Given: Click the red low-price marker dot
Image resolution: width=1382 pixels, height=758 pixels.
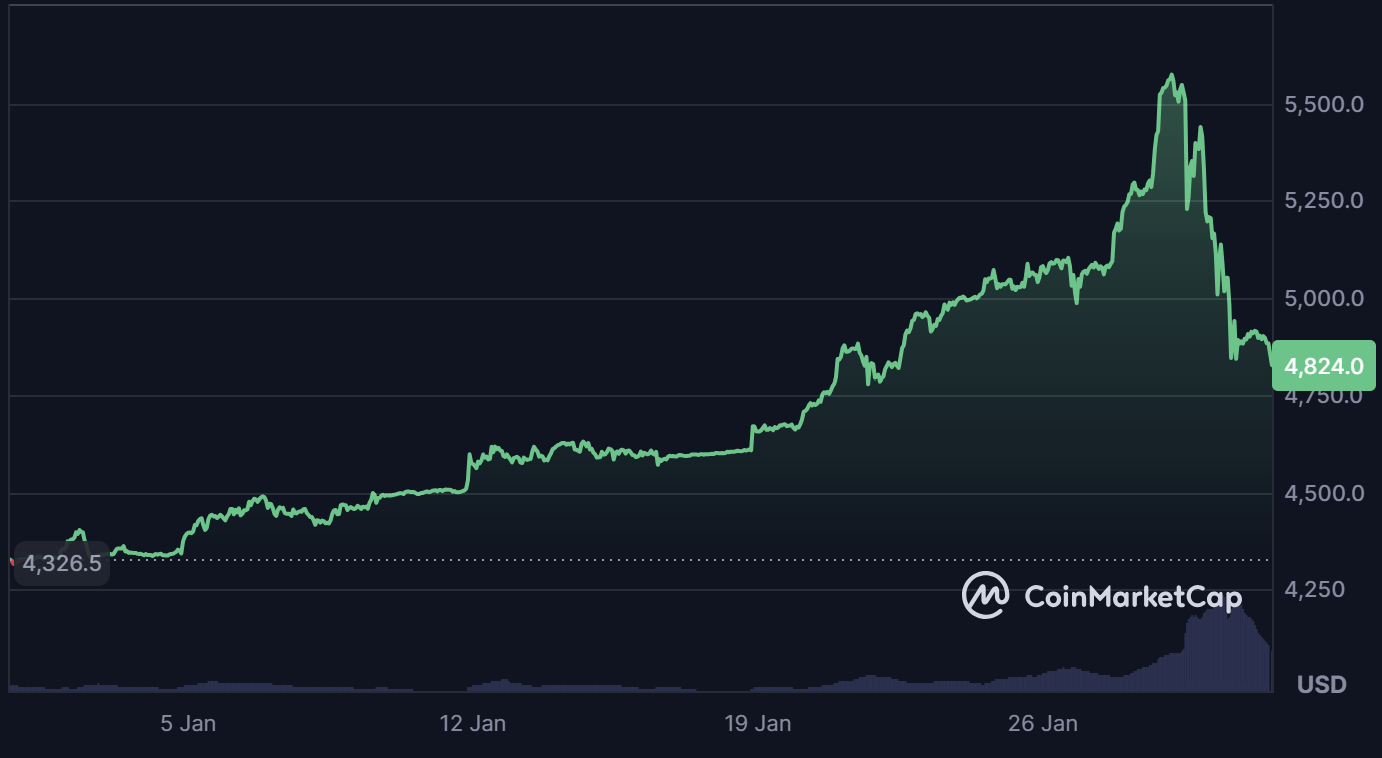Looking at the screenshot, I should pos(14,562).
